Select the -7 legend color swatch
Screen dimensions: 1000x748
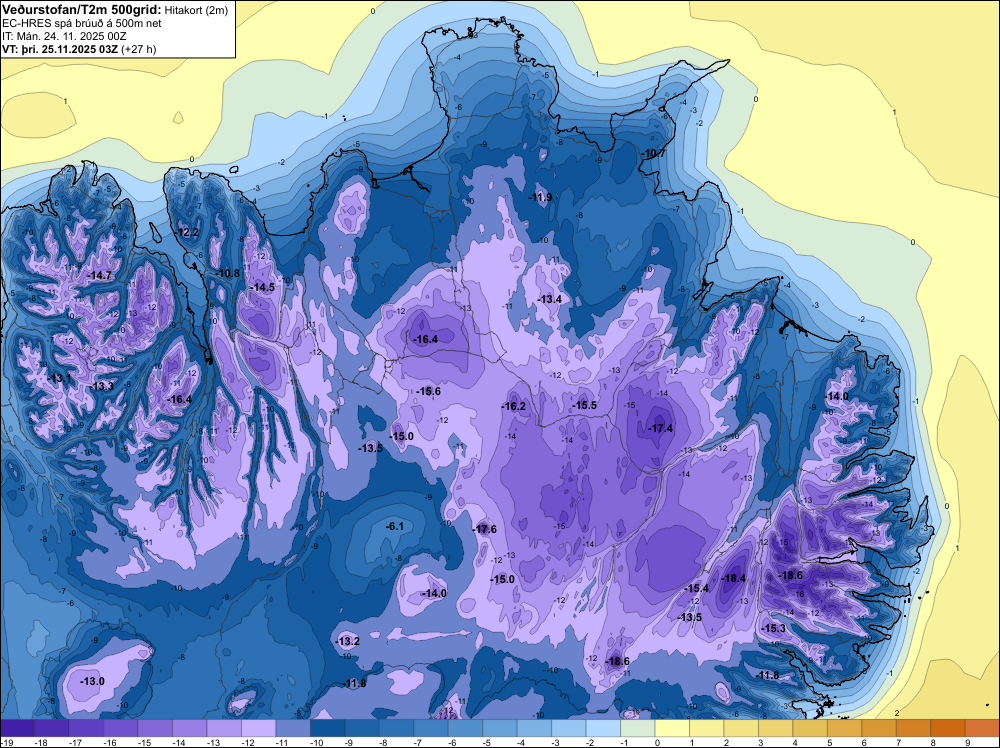(x=430, y=728)
